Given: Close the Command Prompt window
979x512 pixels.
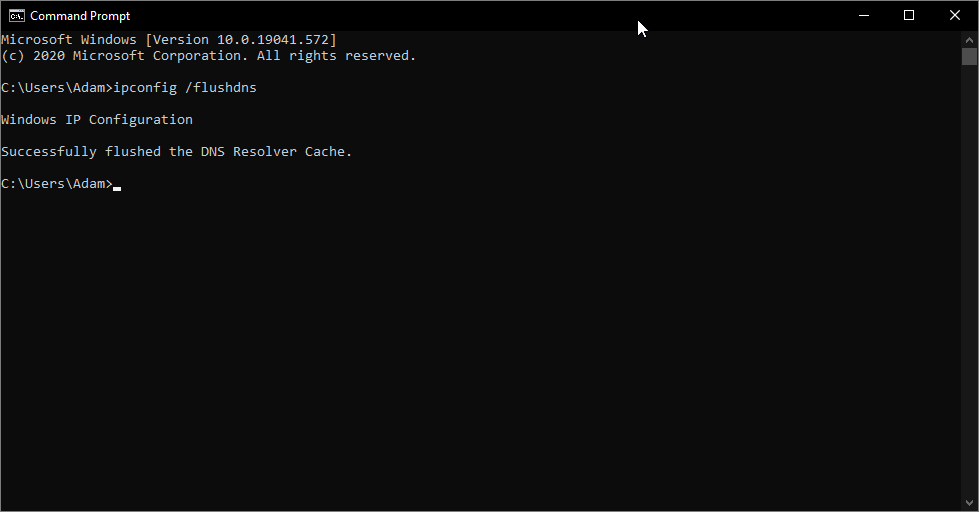Looking at the screenshot, I should pyautogui.click(x=955, y=16).
